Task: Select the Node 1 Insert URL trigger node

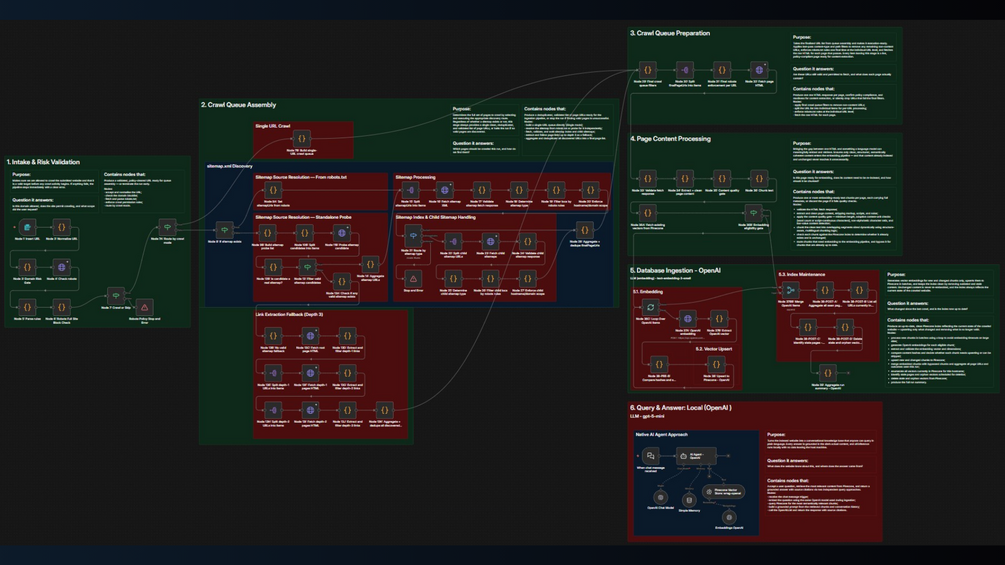Action: pyautogui.click(x=27, y=227)
